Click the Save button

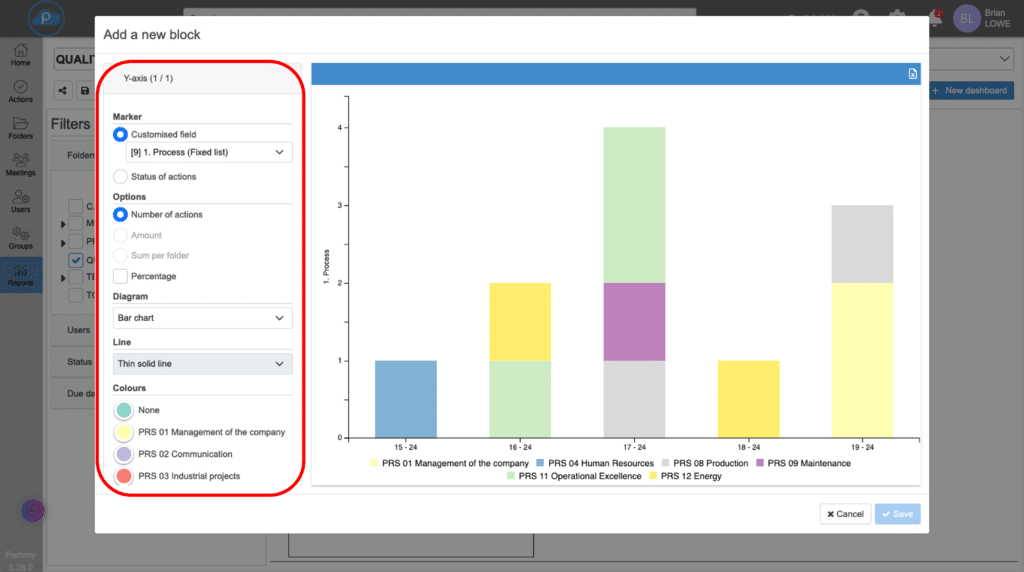point(897,514)
